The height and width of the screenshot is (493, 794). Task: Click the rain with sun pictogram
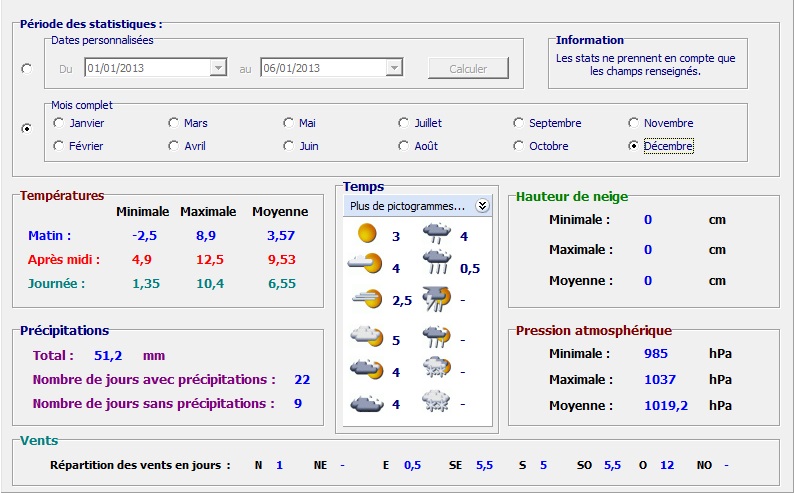(x=436, y=337)
